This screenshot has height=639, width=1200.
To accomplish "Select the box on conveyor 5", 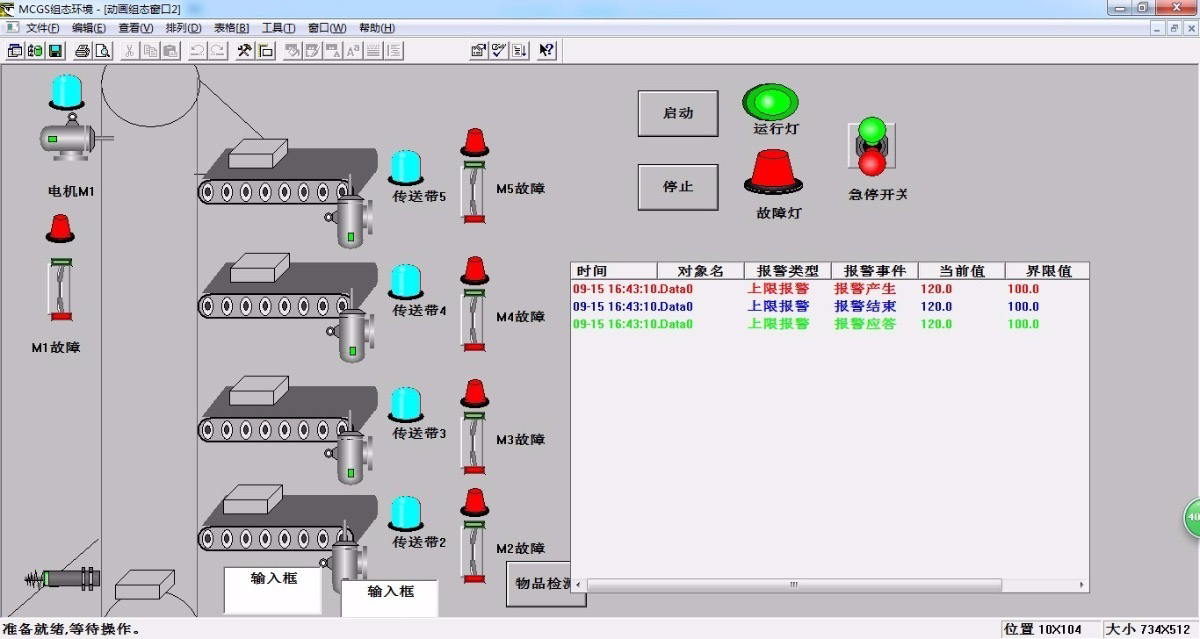I will tap(258, 153).
